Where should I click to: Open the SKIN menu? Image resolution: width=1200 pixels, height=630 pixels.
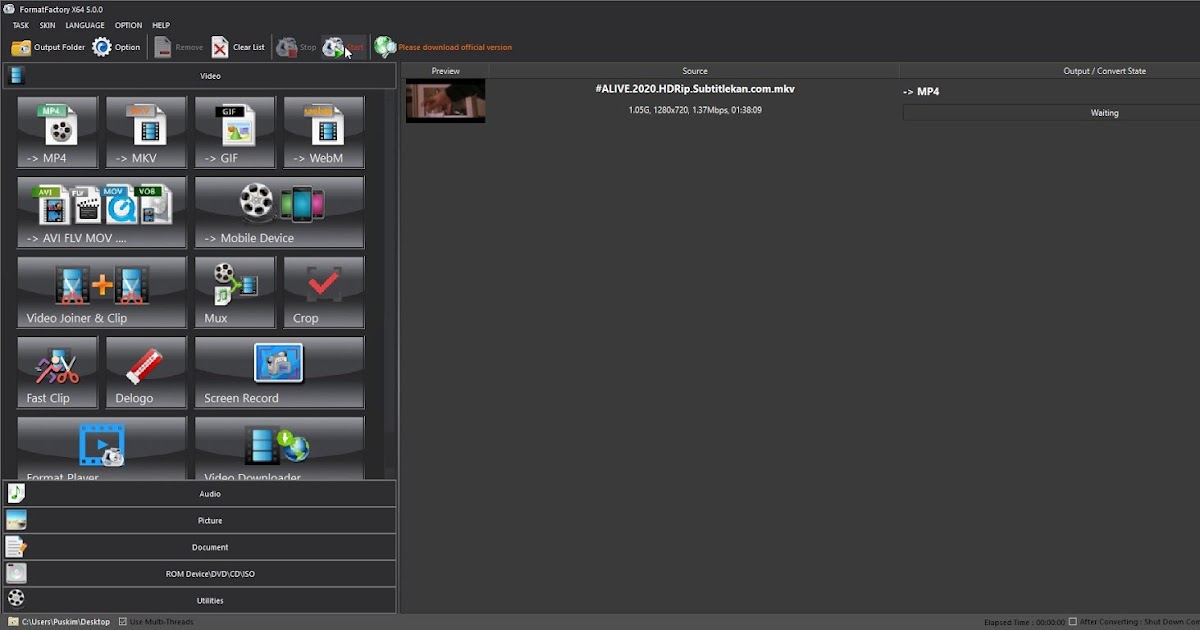pos(47,25)
